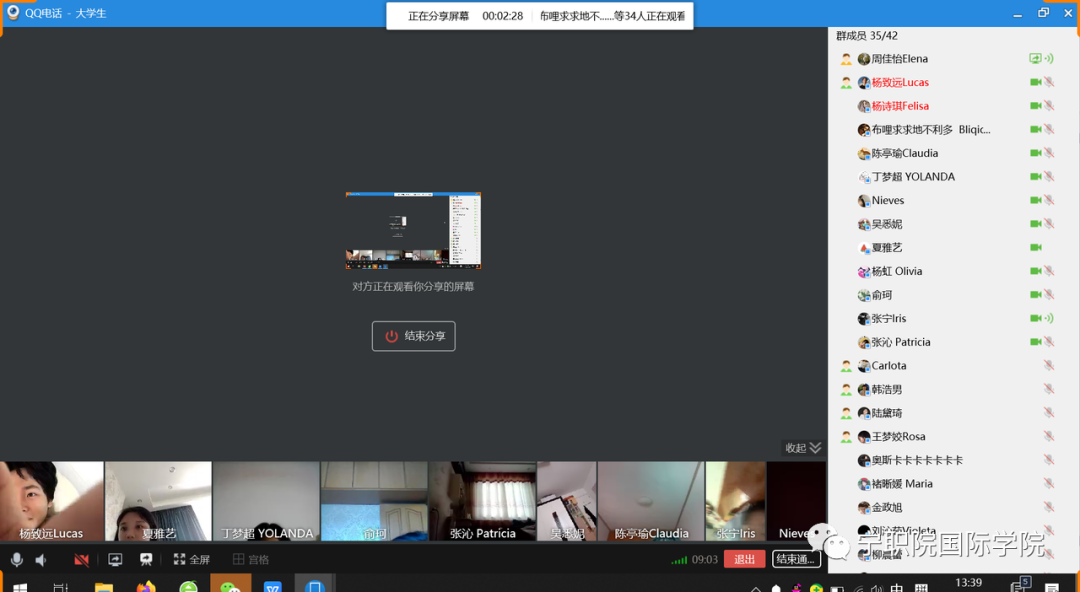
Task: Click the presentation board icon beside screen share
Action: click(146, 560)
